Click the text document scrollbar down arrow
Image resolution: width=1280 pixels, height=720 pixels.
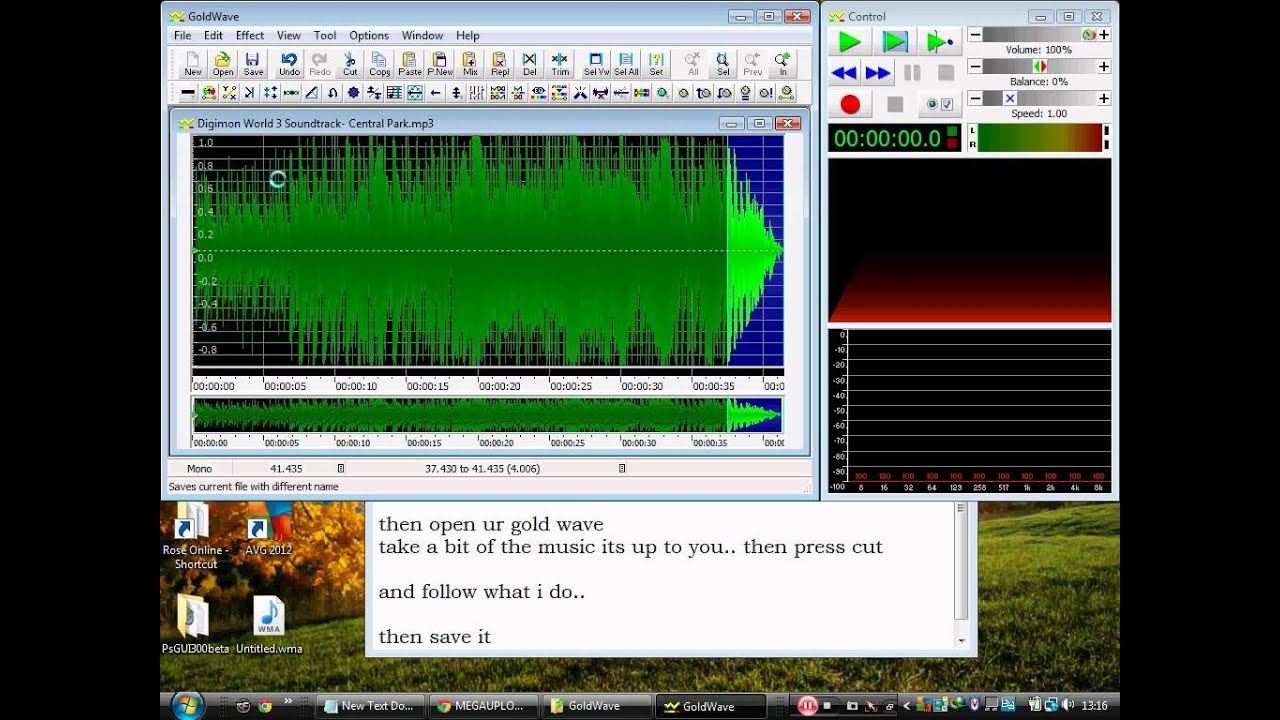point(962,640)
